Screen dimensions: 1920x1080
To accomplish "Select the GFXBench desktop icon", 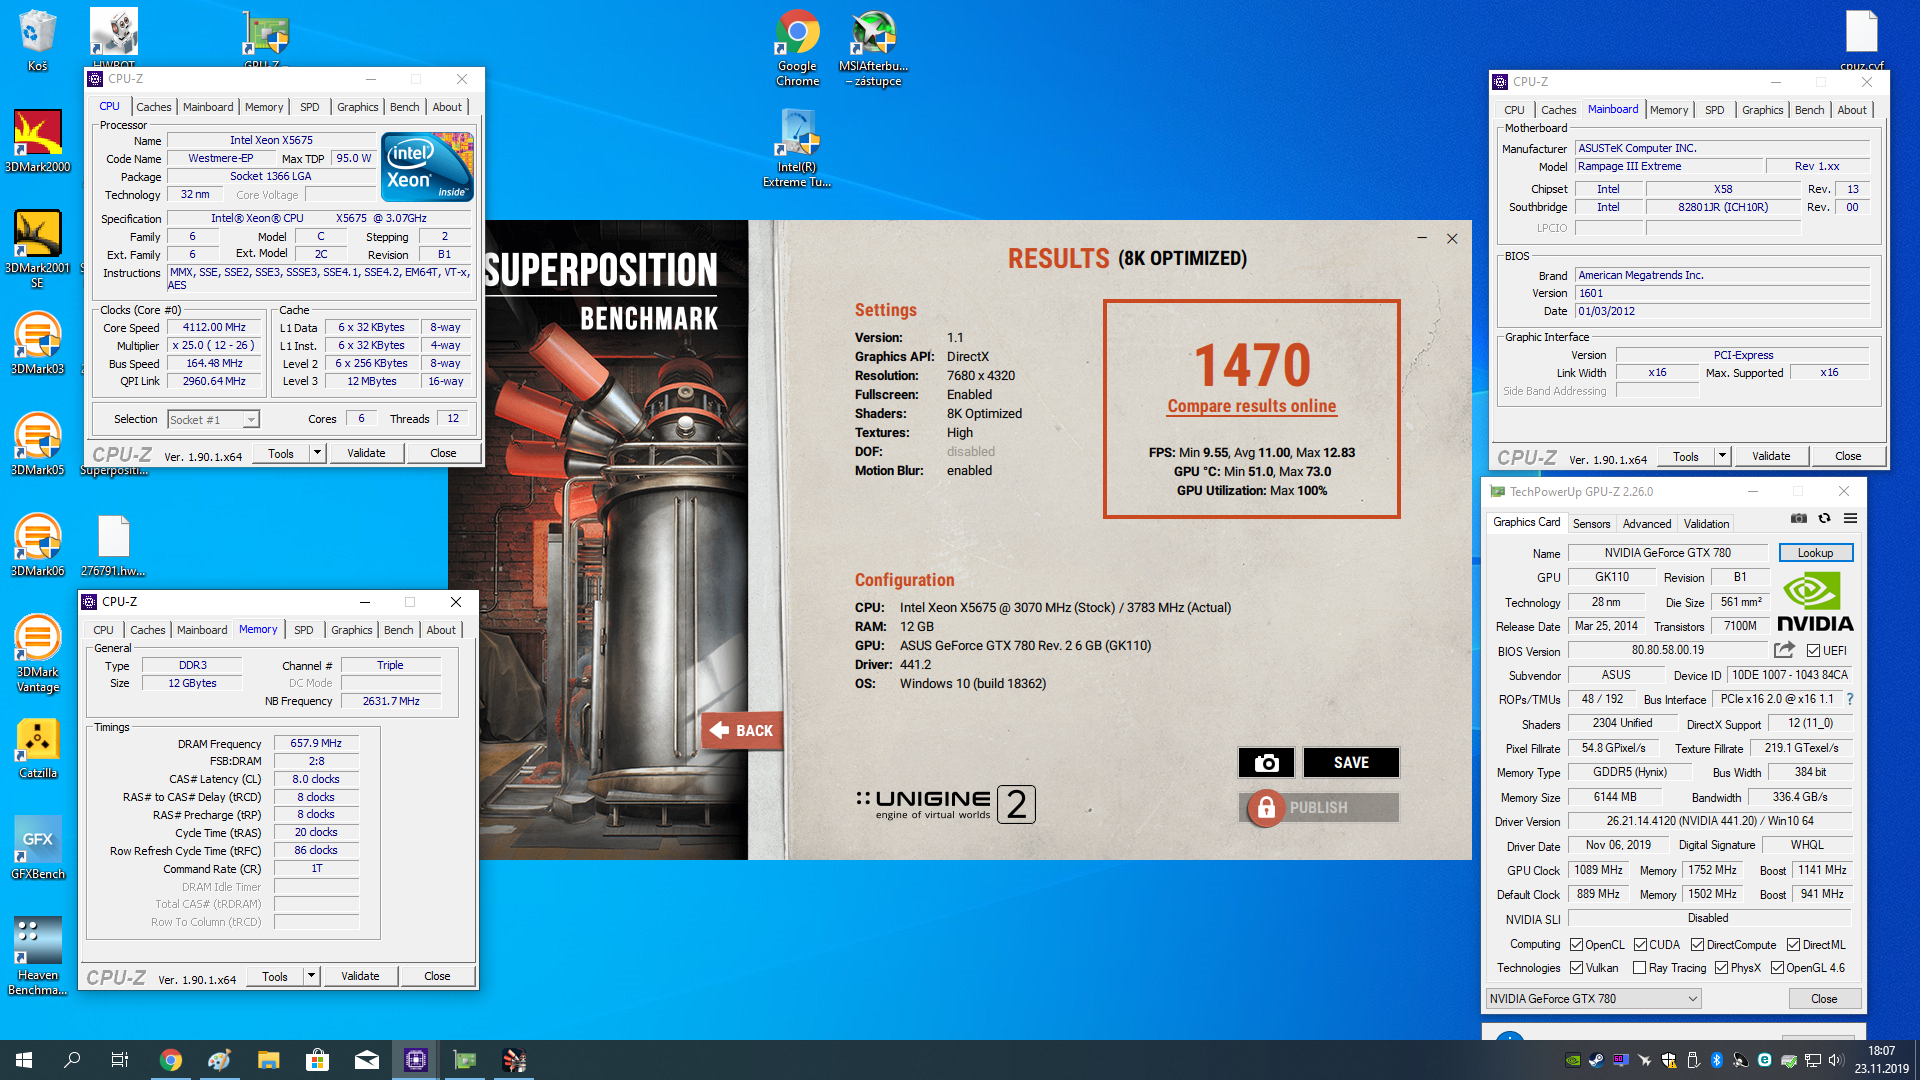I will pyautogui.click(x=38, y=848).
